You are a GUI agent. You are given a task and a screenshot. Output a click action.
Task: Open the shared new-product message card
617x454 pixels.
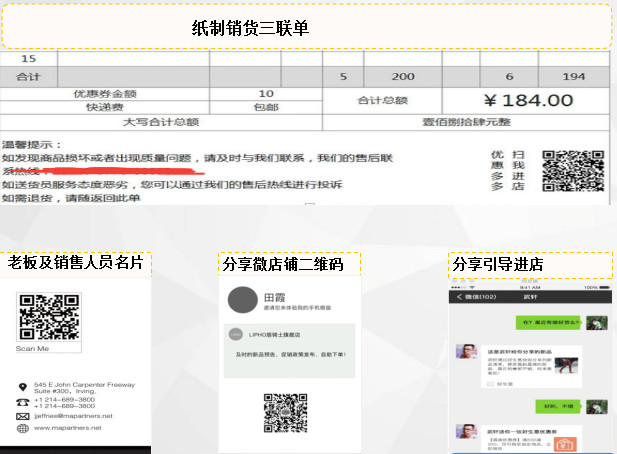(x=531, y=367)
